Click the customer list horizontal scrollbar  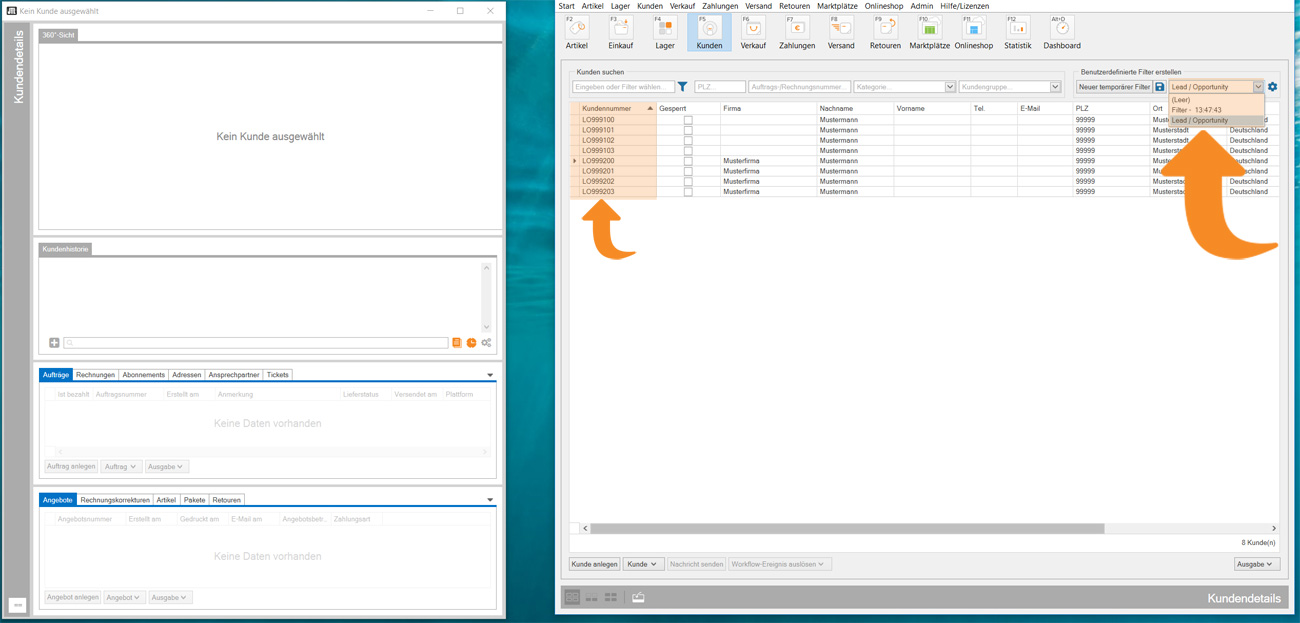coord(844,528)
